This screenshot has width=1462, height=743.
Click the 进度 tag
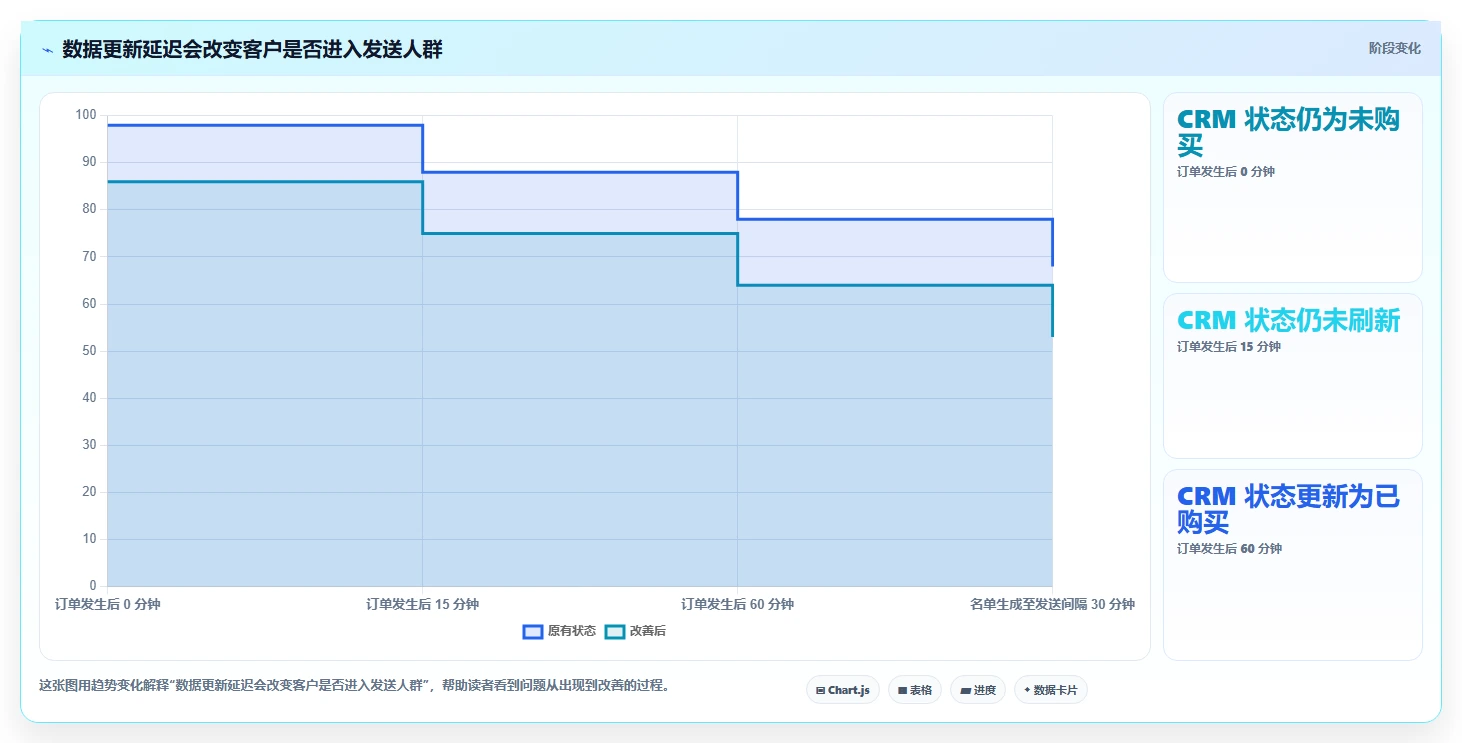pyautogui.click(x=978, y=690)
